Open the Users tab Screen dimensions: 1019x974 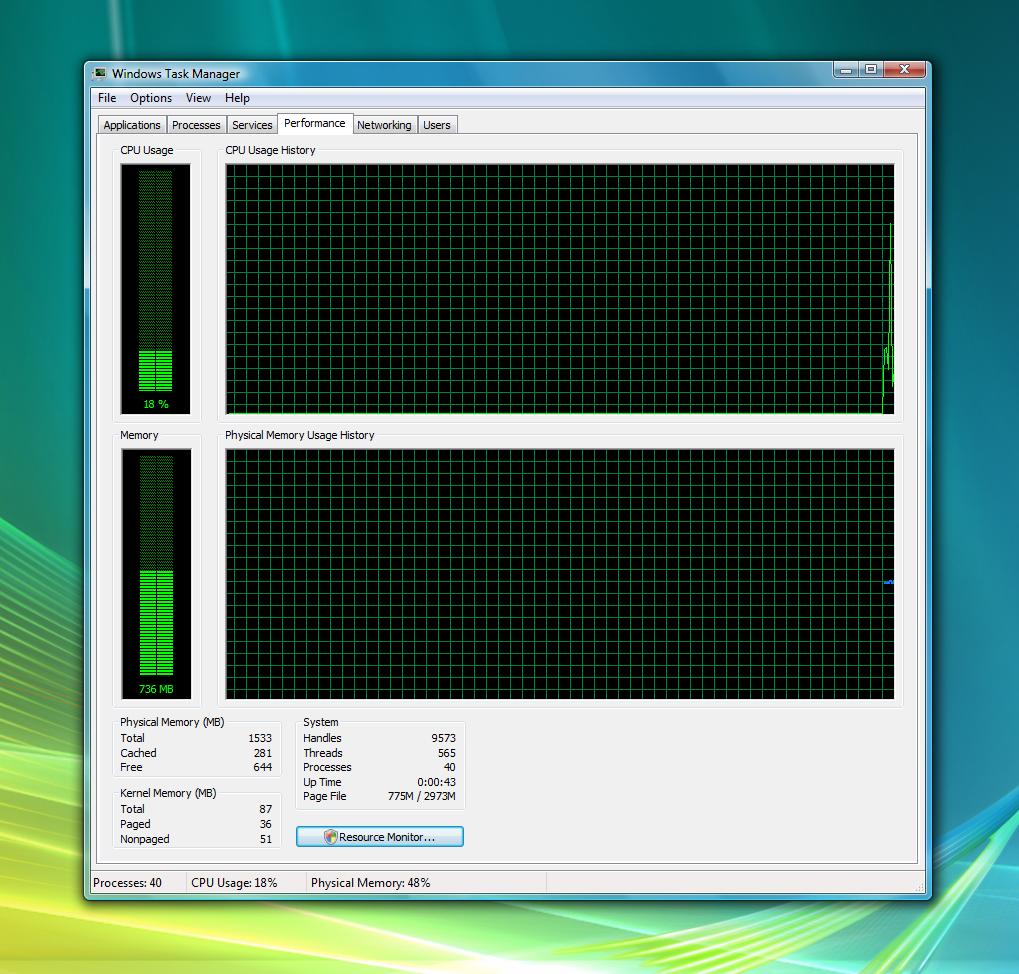tap(437, 125)
